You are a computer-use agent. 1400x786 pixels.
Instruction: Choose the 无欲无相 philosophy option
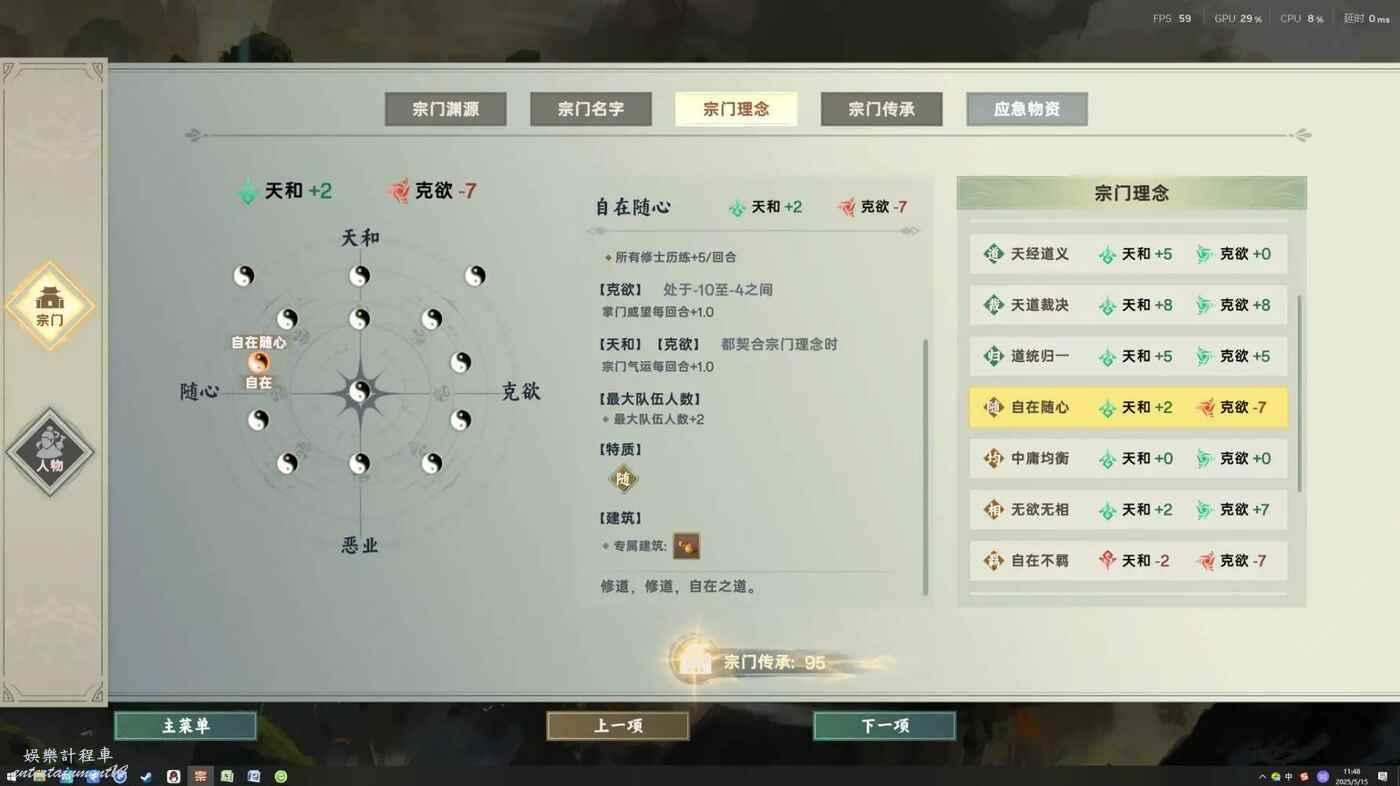click(1128, 509)
